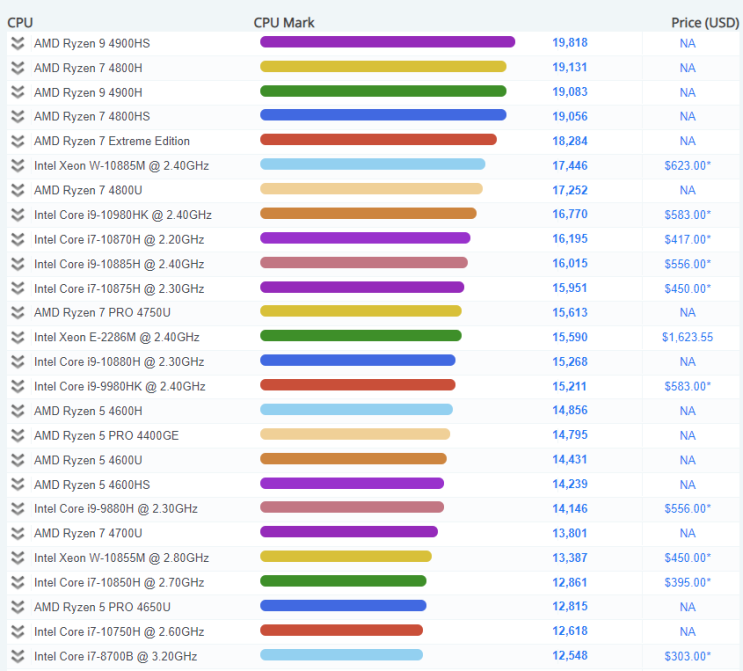The width and height of the screenshot is (743, 671).
Task: Click the green bar for Xeon E-2286M
Action: 361,336
